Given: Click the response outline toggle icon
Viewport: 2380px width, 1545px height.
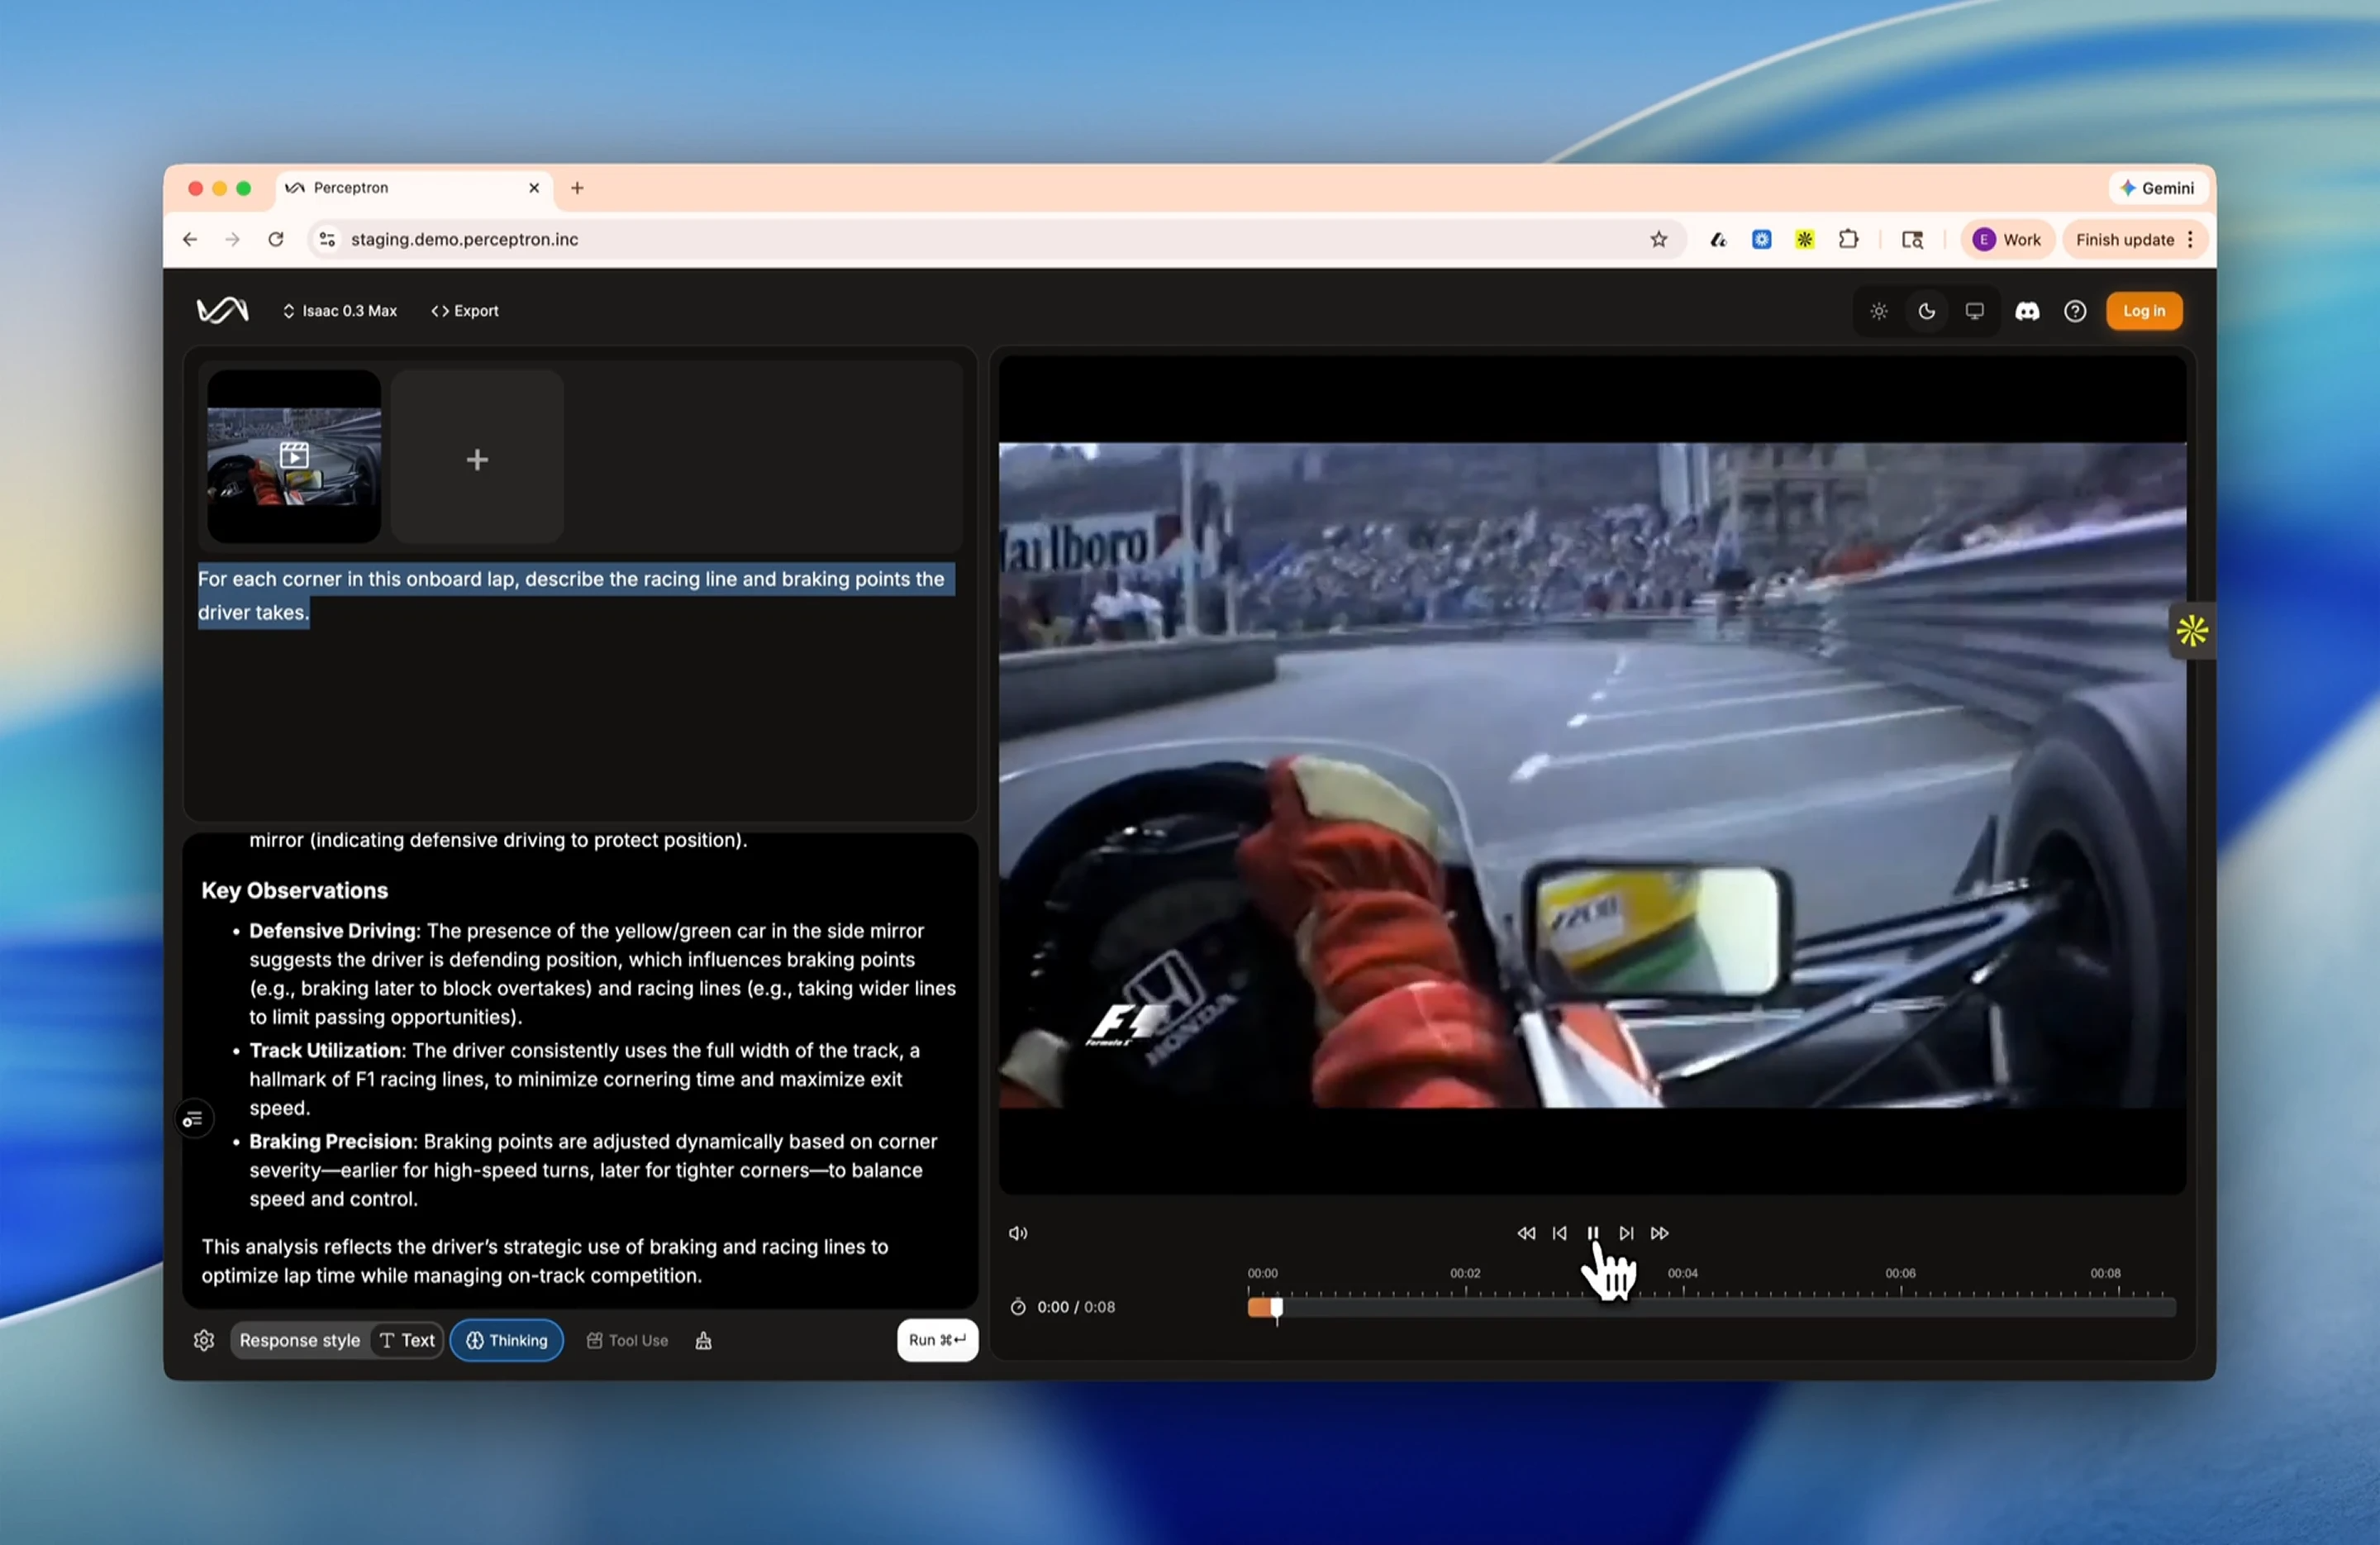Looking at the screenshot, I should tap(194, 1119).
